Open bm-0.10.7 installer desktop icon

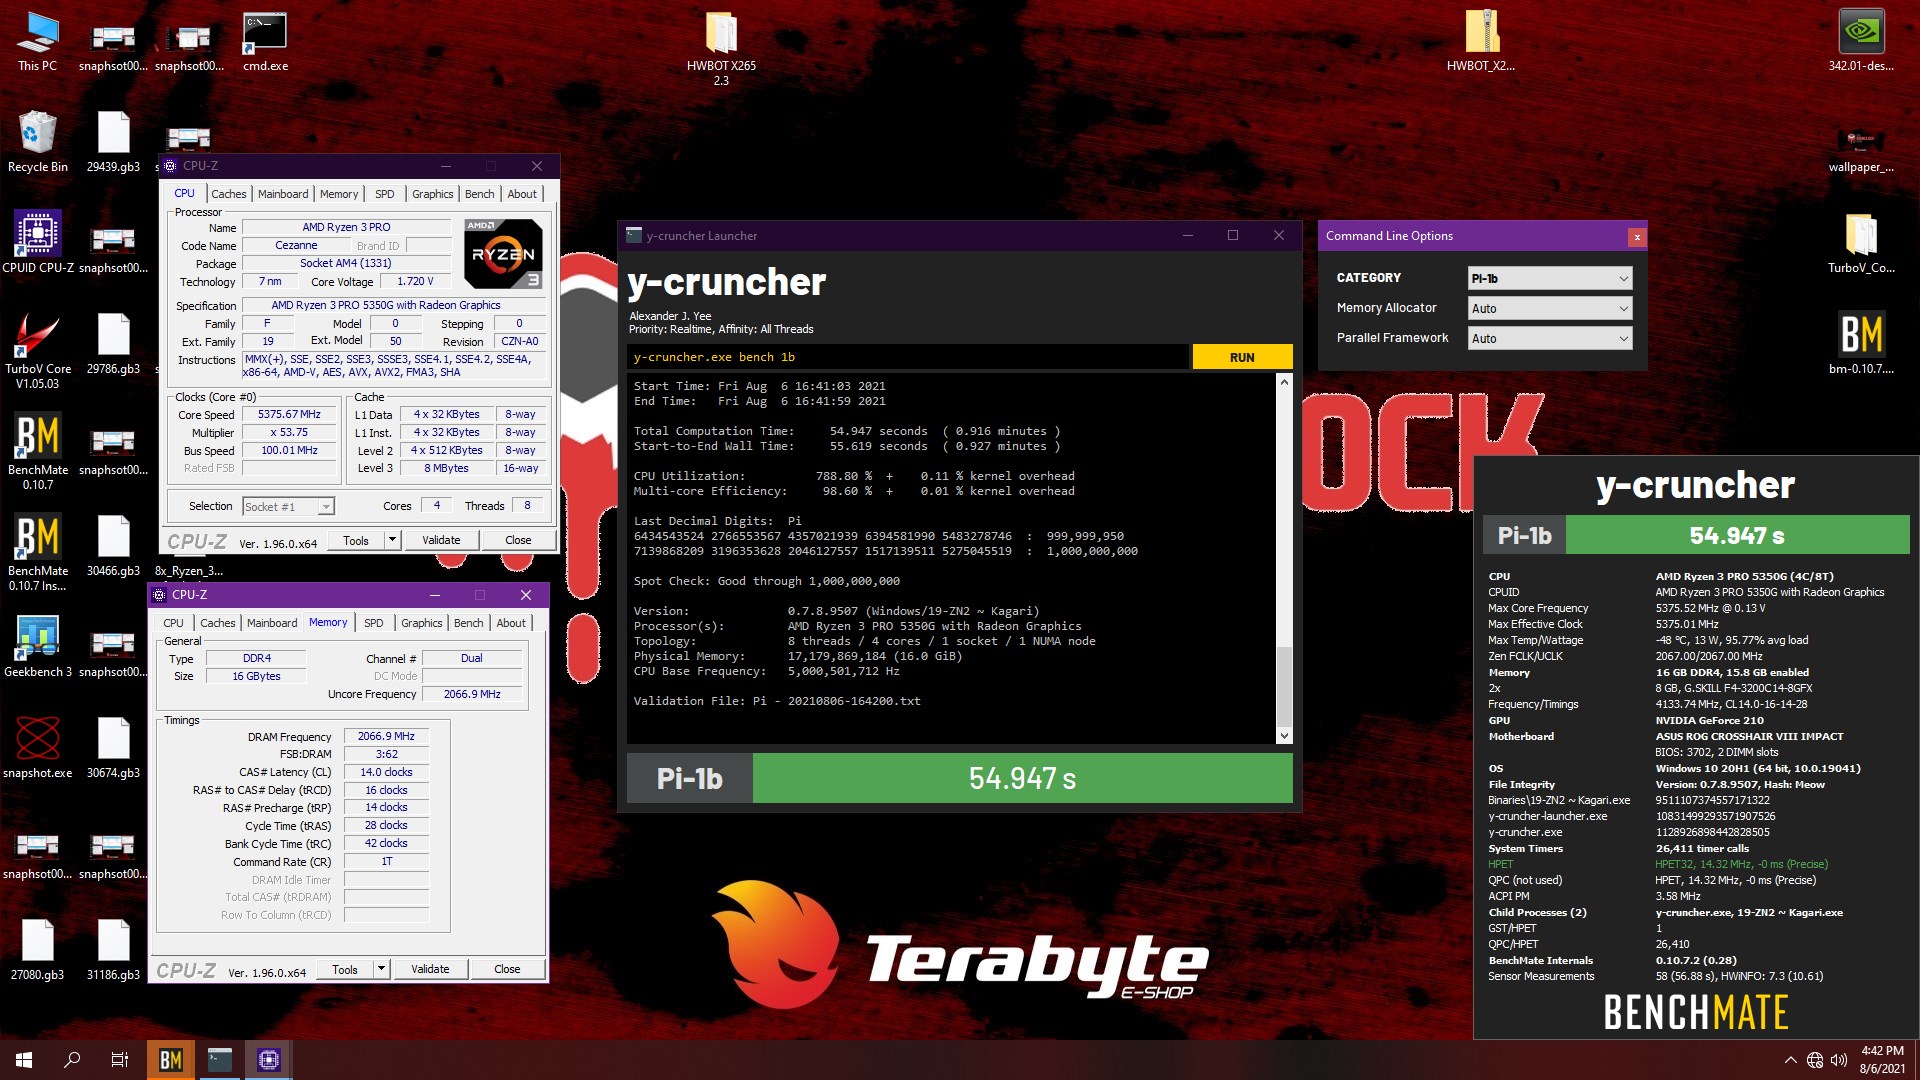1861,343
